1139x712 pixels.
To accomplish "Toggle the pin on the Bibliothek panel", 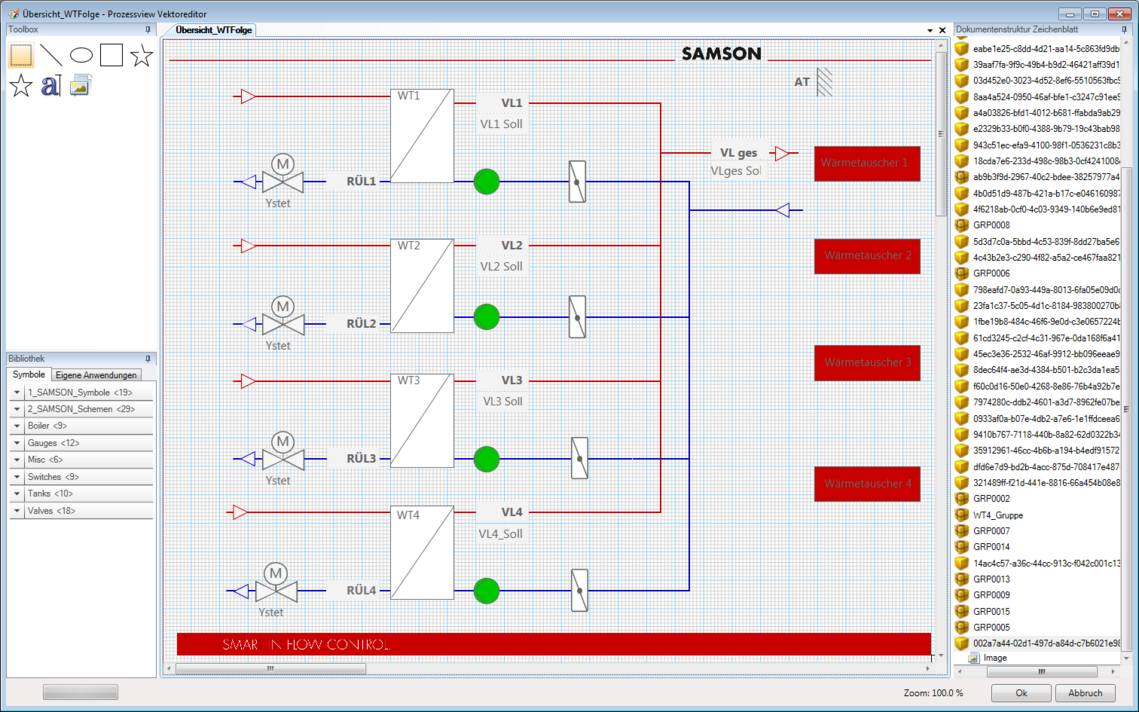I will (147, 359).
